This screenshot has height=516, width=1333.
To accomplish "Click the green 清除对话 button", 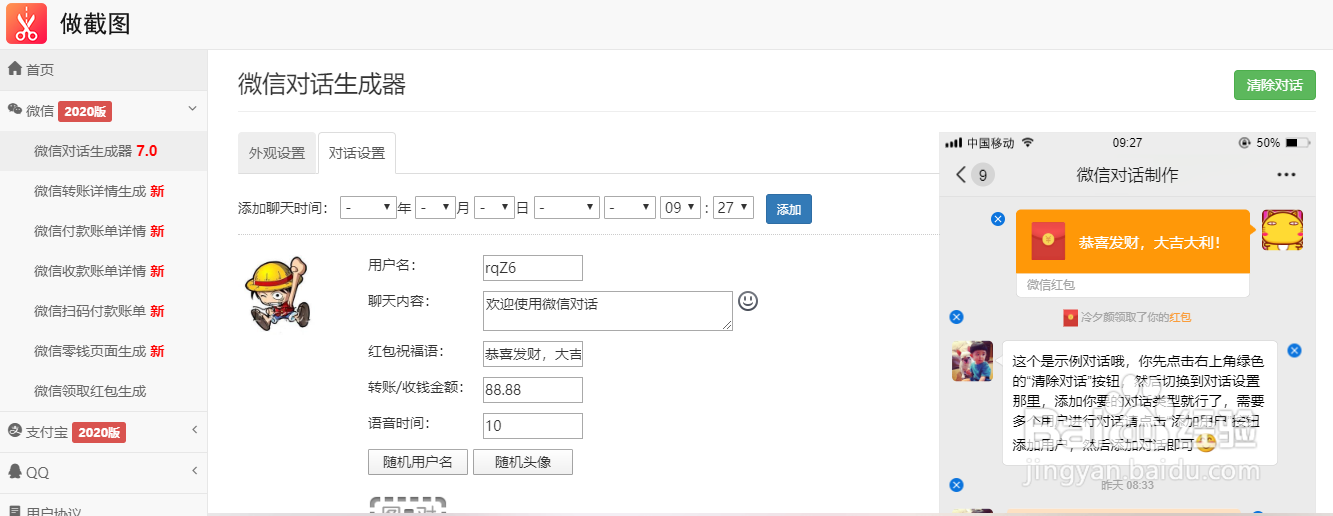I will point(1274,85).
